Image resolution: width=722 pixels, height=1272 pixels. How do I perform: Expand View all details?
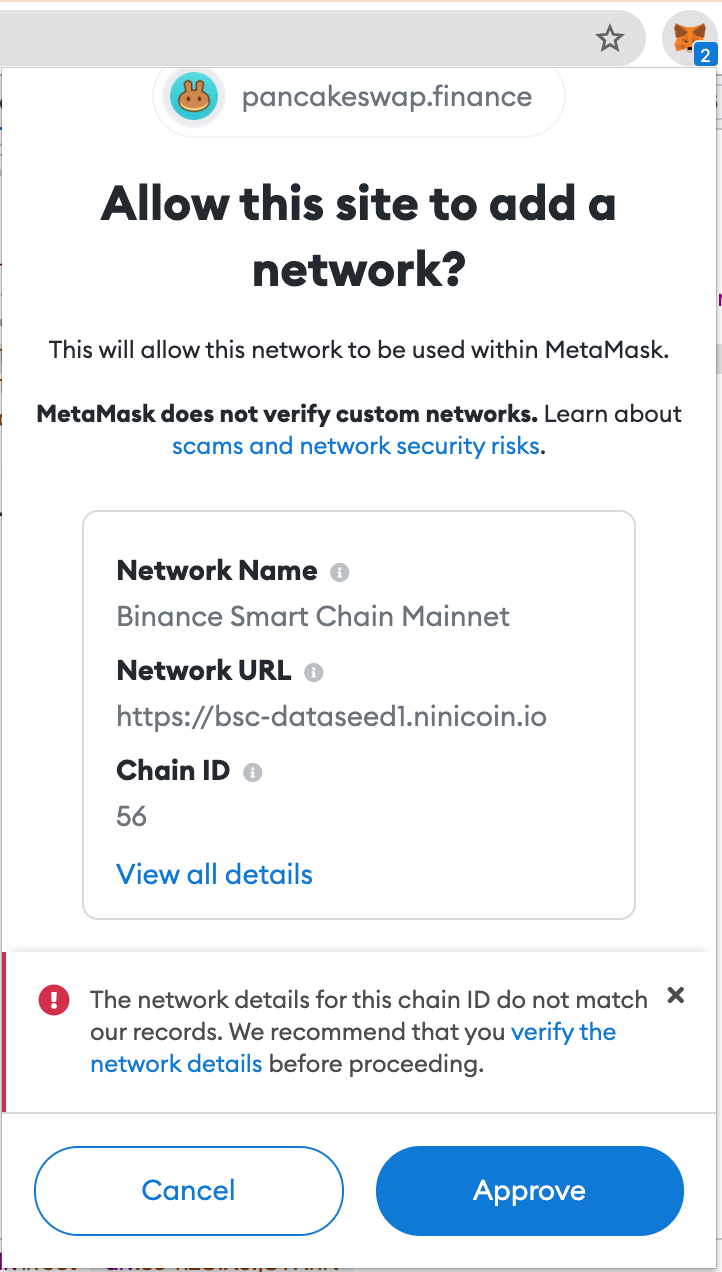(215, 874)
